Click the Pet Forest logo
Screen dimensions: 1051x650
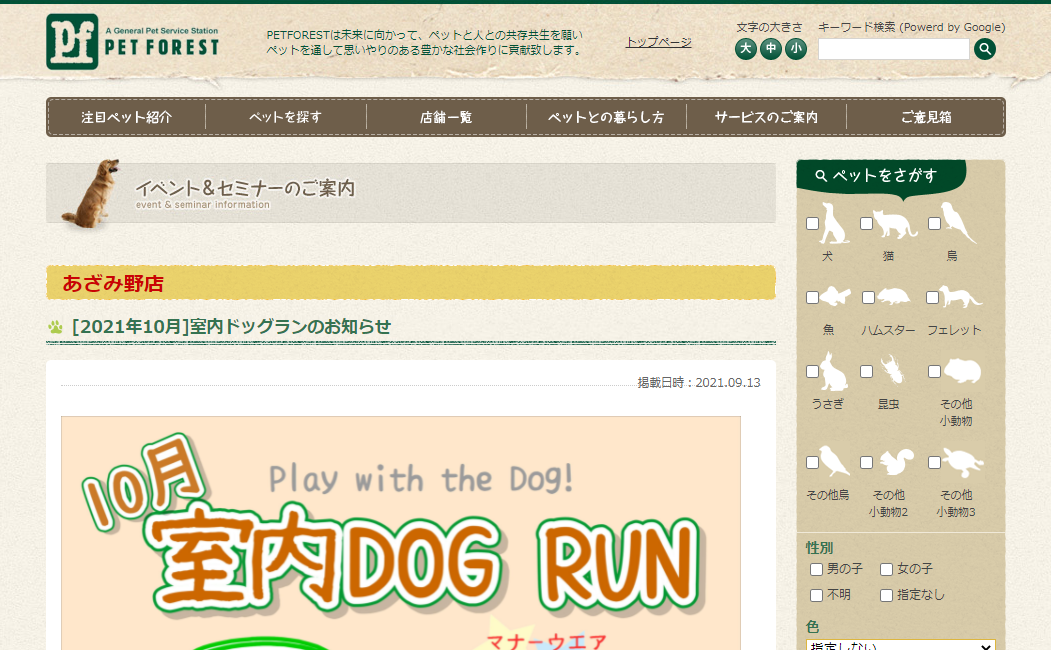pos(133,42)
